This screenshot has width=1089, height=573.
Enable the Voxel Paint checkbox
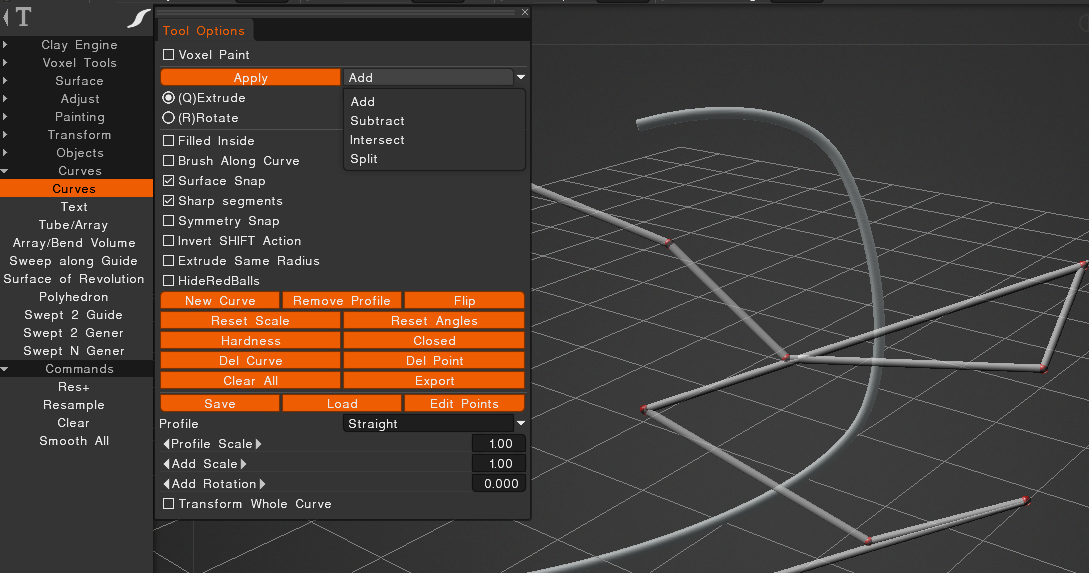click(169, 55)
